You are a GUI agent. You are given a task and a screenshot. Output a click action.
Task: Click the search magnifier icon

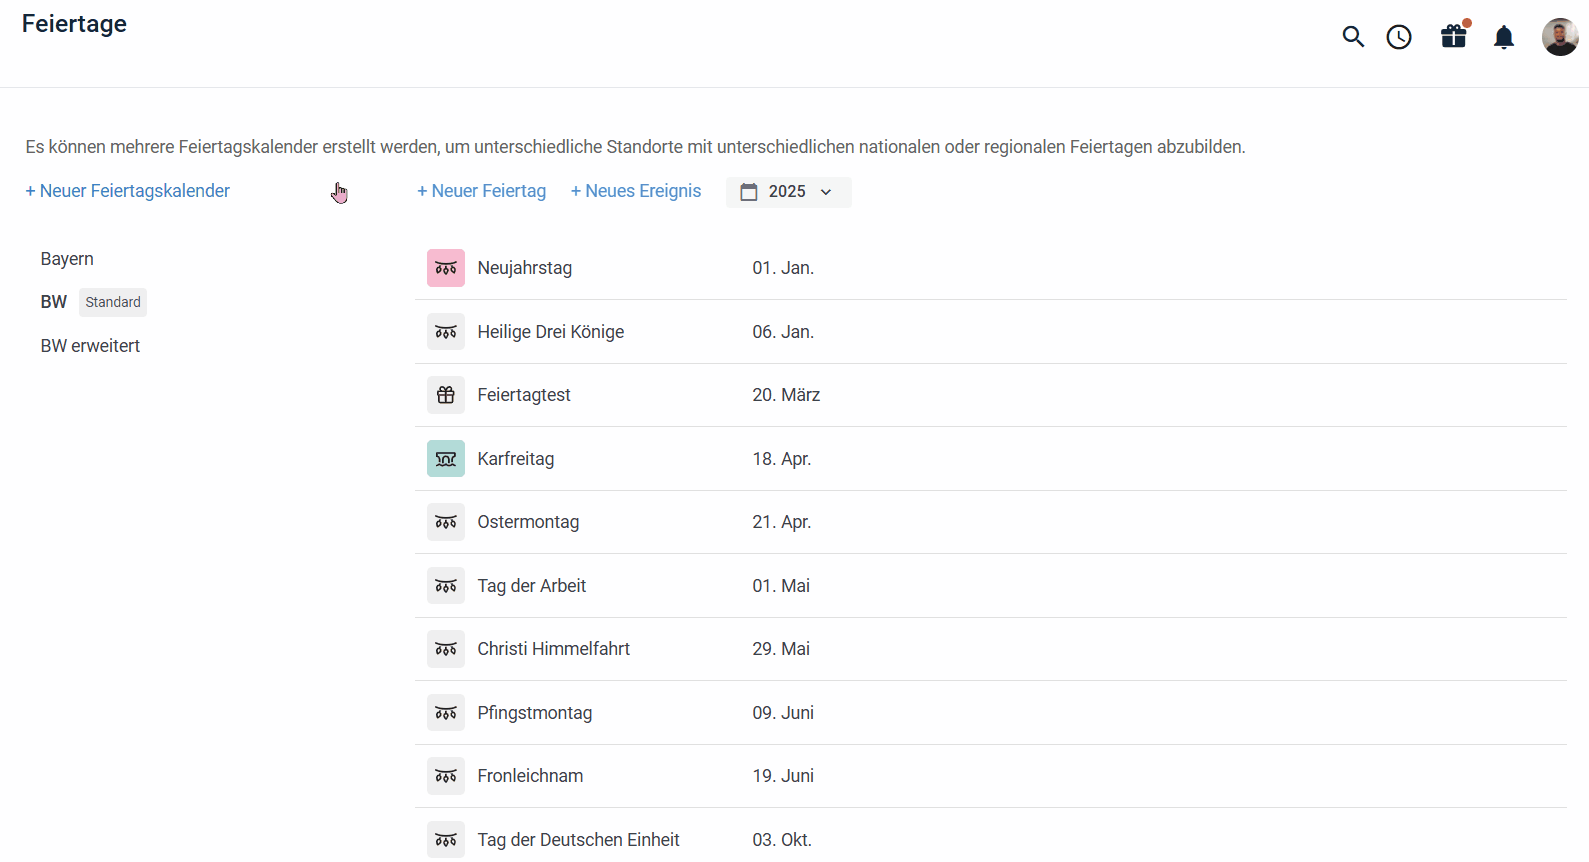(1353, 37)
